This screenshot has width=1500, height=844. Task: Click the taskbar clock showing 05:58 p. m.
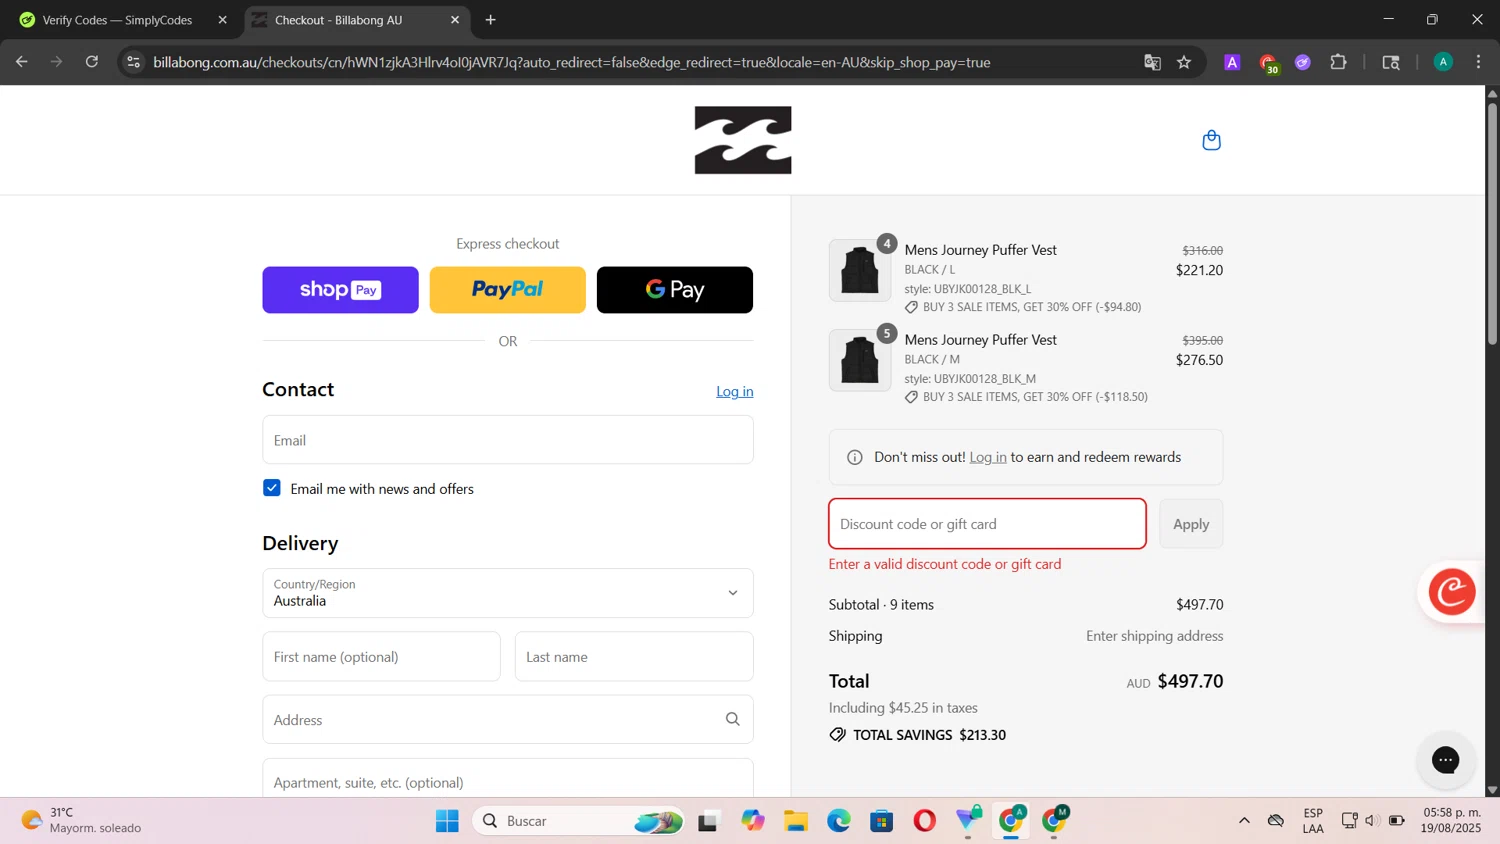1452,820
